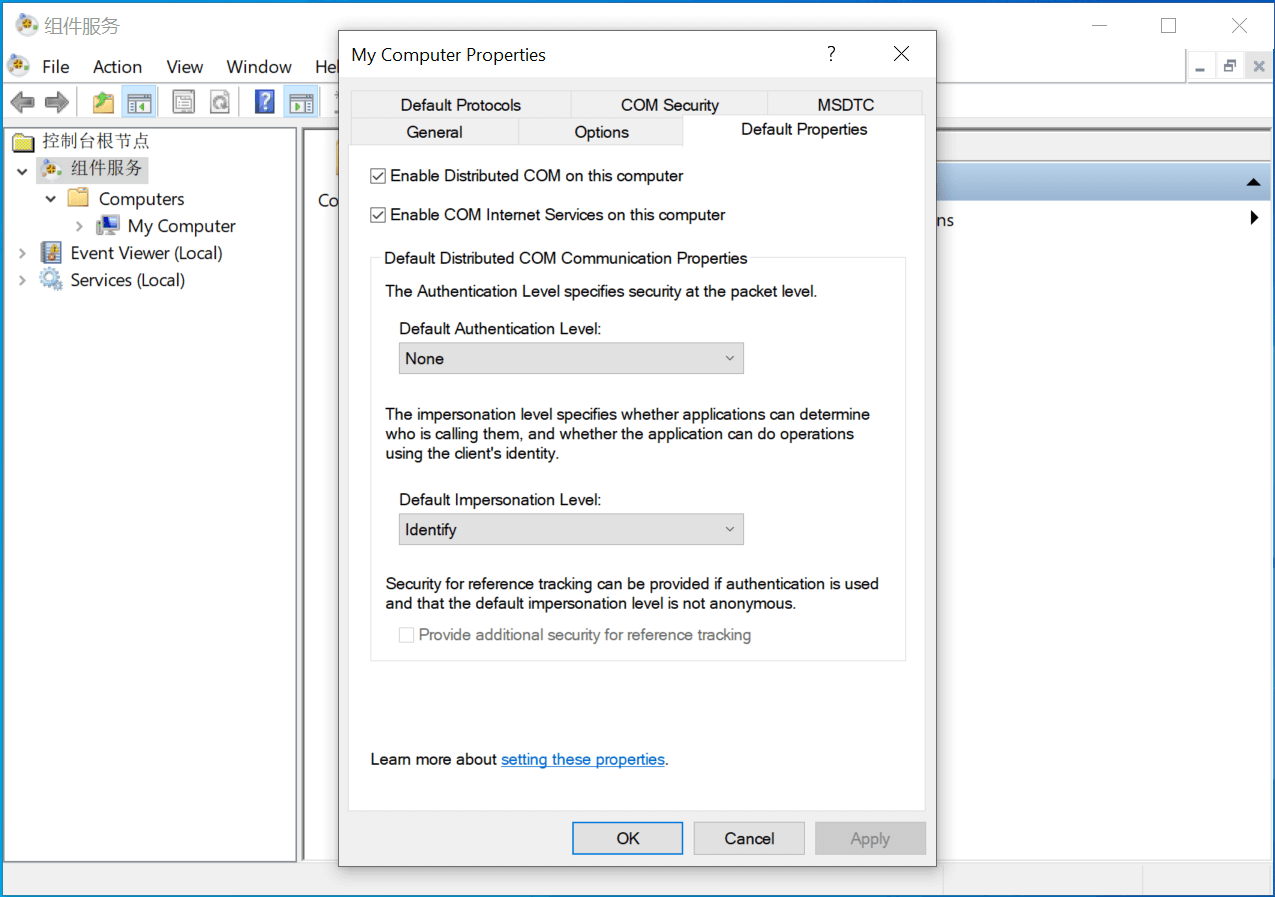The width and height of the screenshot is (1275, 897).
Task: Uncheck Enable Distributed COM on this computer
Action: tap(378, 176)
